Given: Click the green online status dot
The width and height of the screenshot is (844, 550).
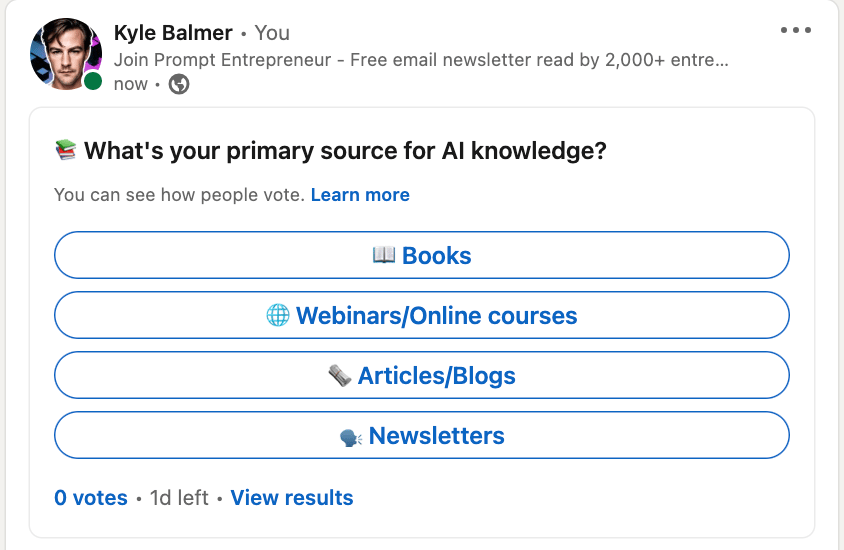Looking at the screenshot, I should [93, 81].
